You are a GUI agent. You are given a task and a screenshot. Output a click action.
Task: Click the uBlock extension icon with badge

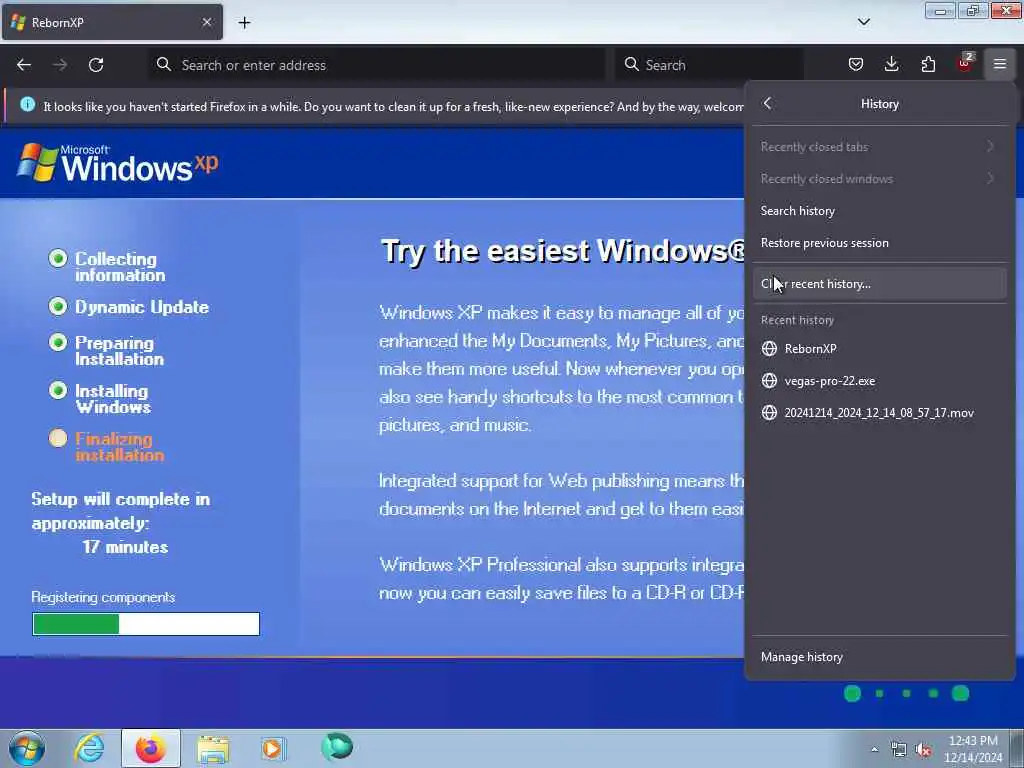(x=965, y=63)
